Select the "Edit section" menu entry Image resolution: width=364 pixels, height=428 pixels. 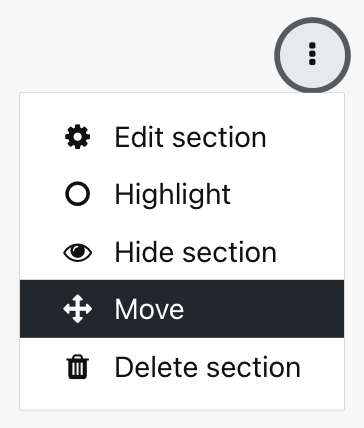182,137
